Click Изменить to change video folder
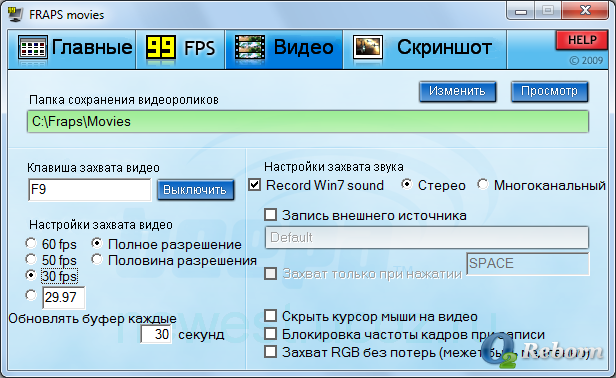The image size is (616, 378). [457, 92]
